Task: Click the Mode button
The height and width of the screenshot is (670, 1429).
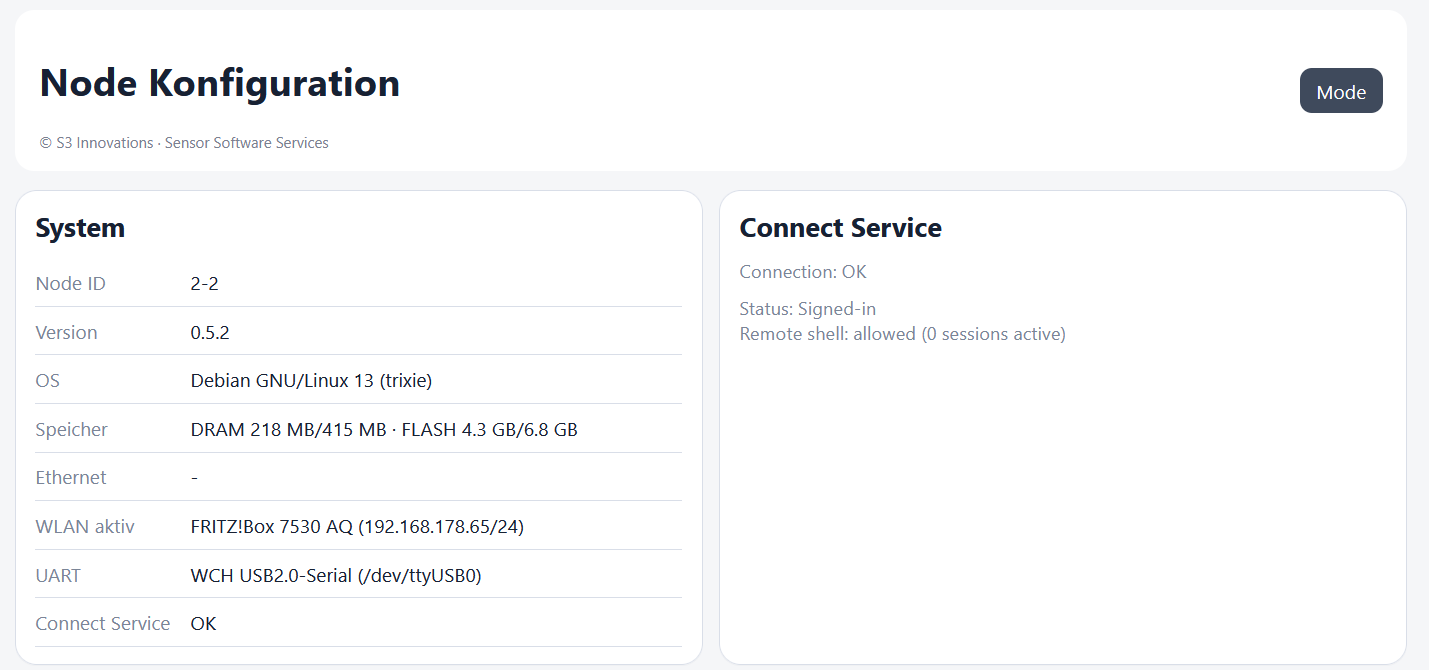Action: [1341, 91]
